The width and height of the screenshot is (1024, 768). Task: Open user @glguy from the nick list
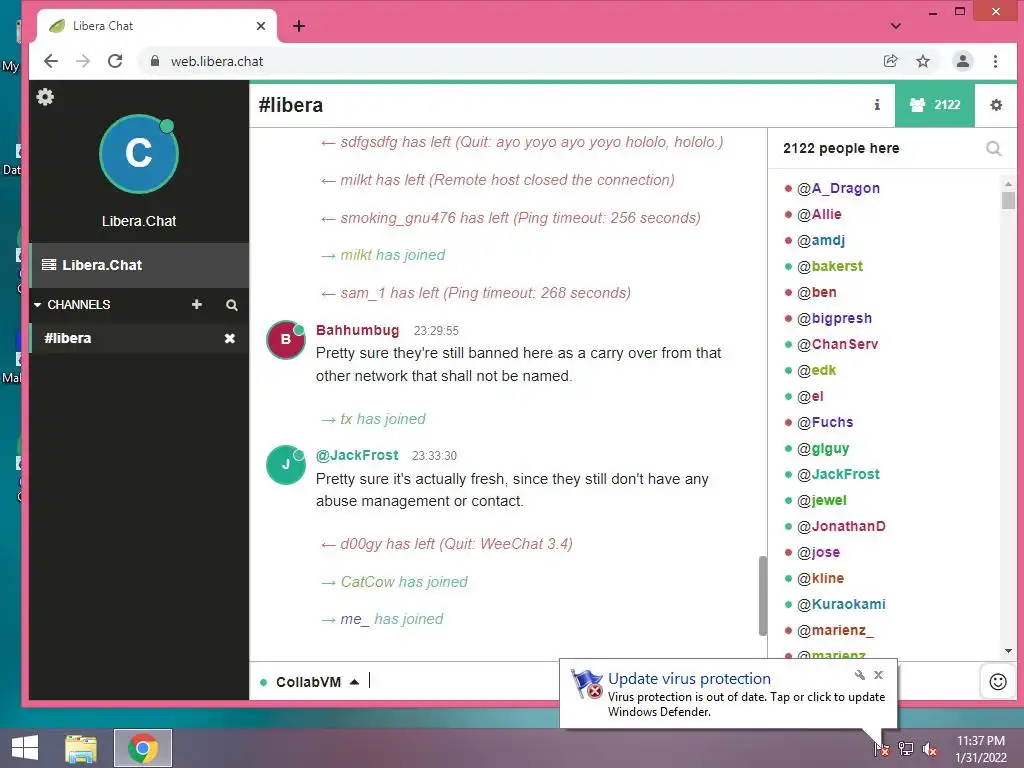823,449
